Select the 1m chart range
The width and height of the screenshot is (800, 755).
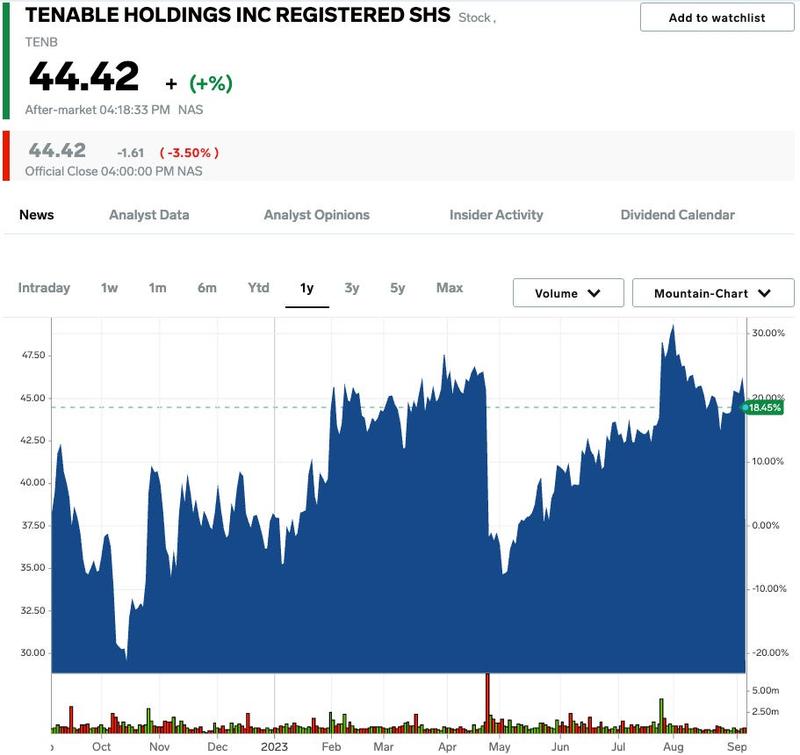tap(158, 288)
